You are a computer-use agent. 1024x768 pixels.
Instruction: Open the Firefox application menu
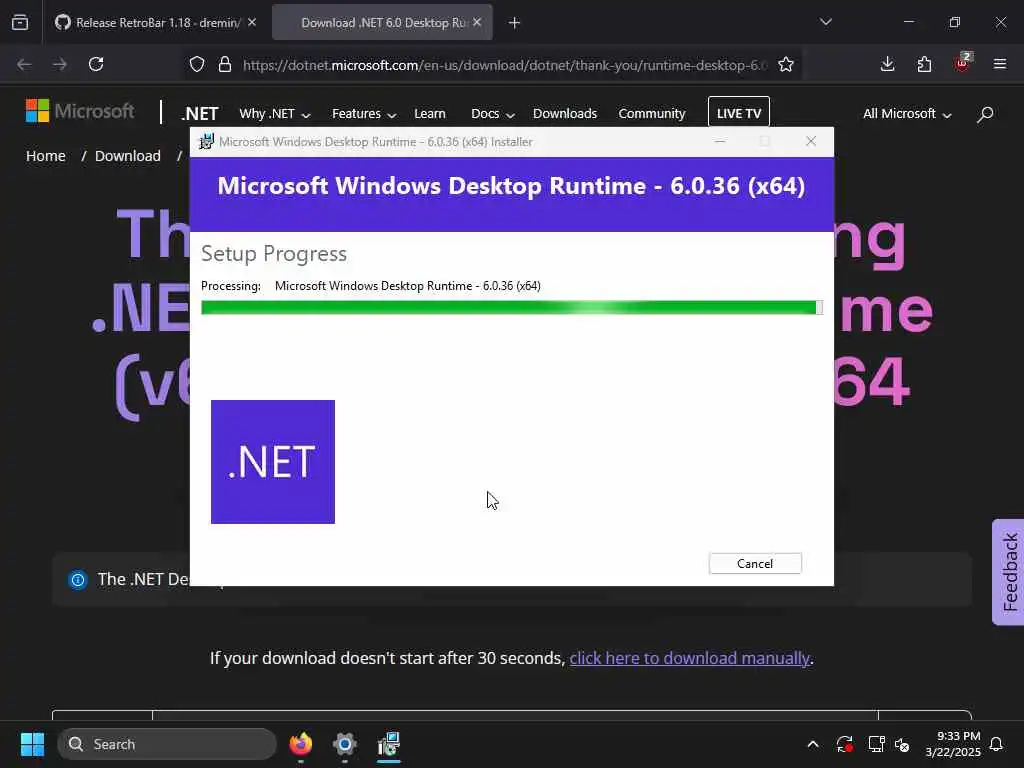(x=999, y=64)
